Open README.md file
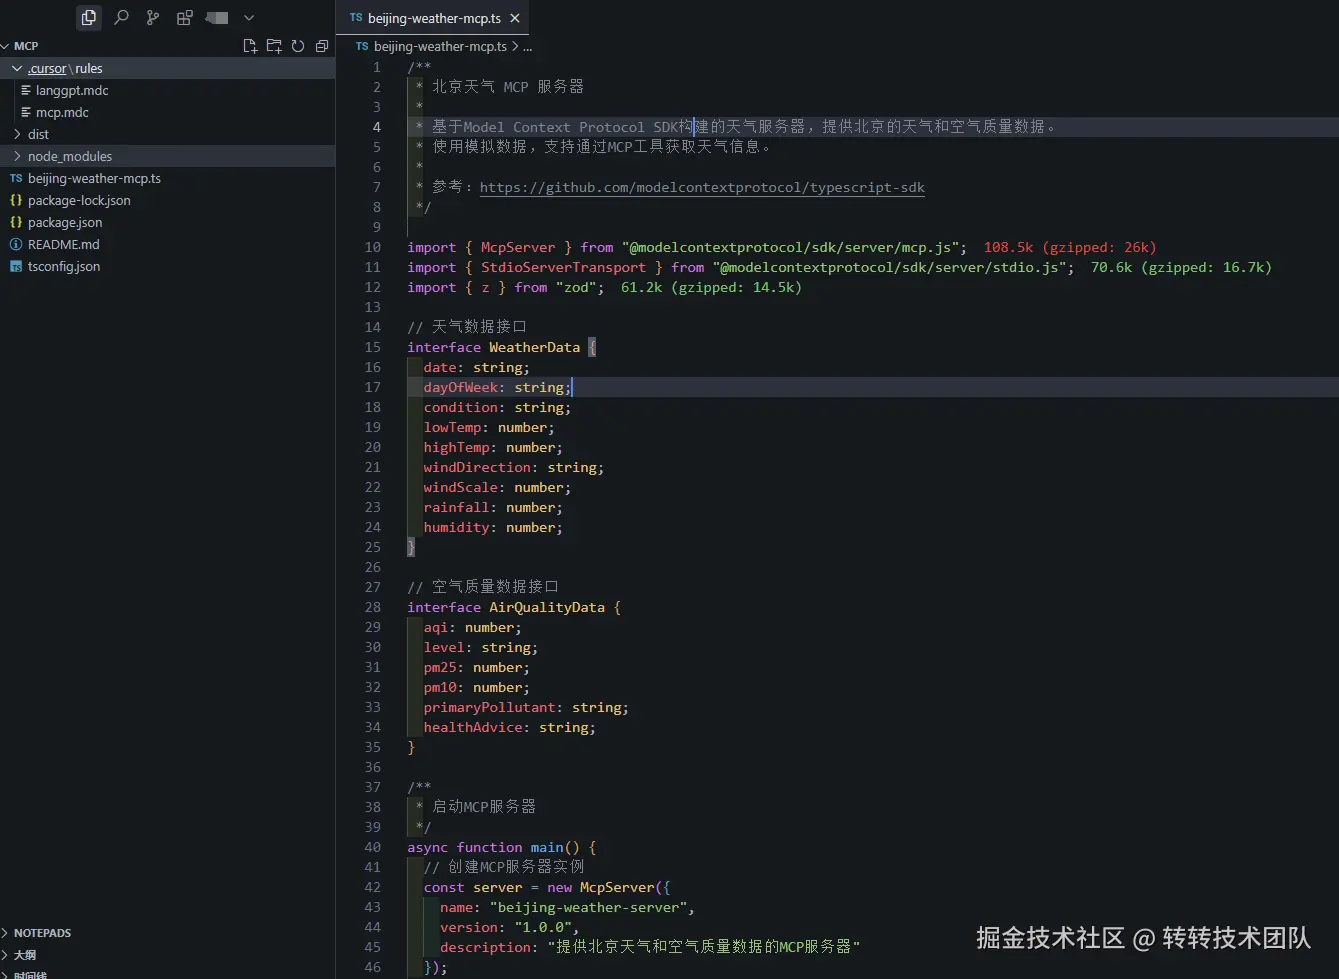The image size is (1339, 979). (64, 244)
